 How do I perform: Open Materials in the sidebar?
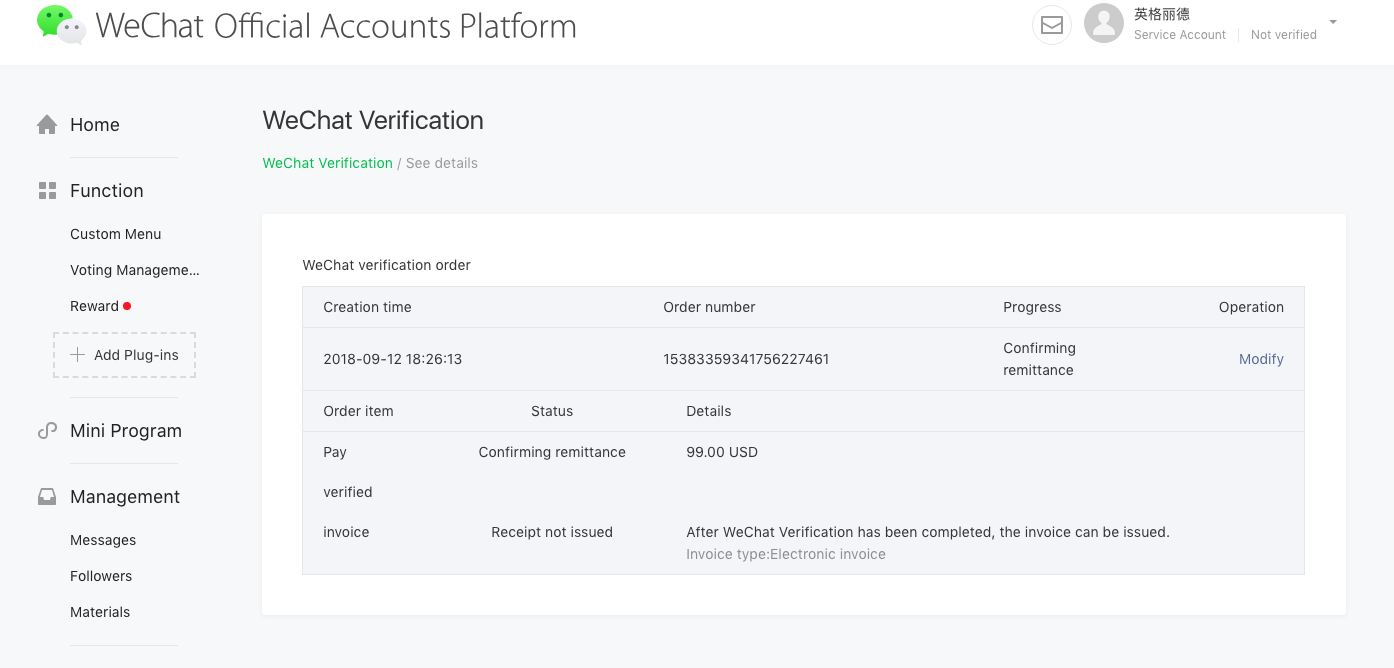click(100, 612)
